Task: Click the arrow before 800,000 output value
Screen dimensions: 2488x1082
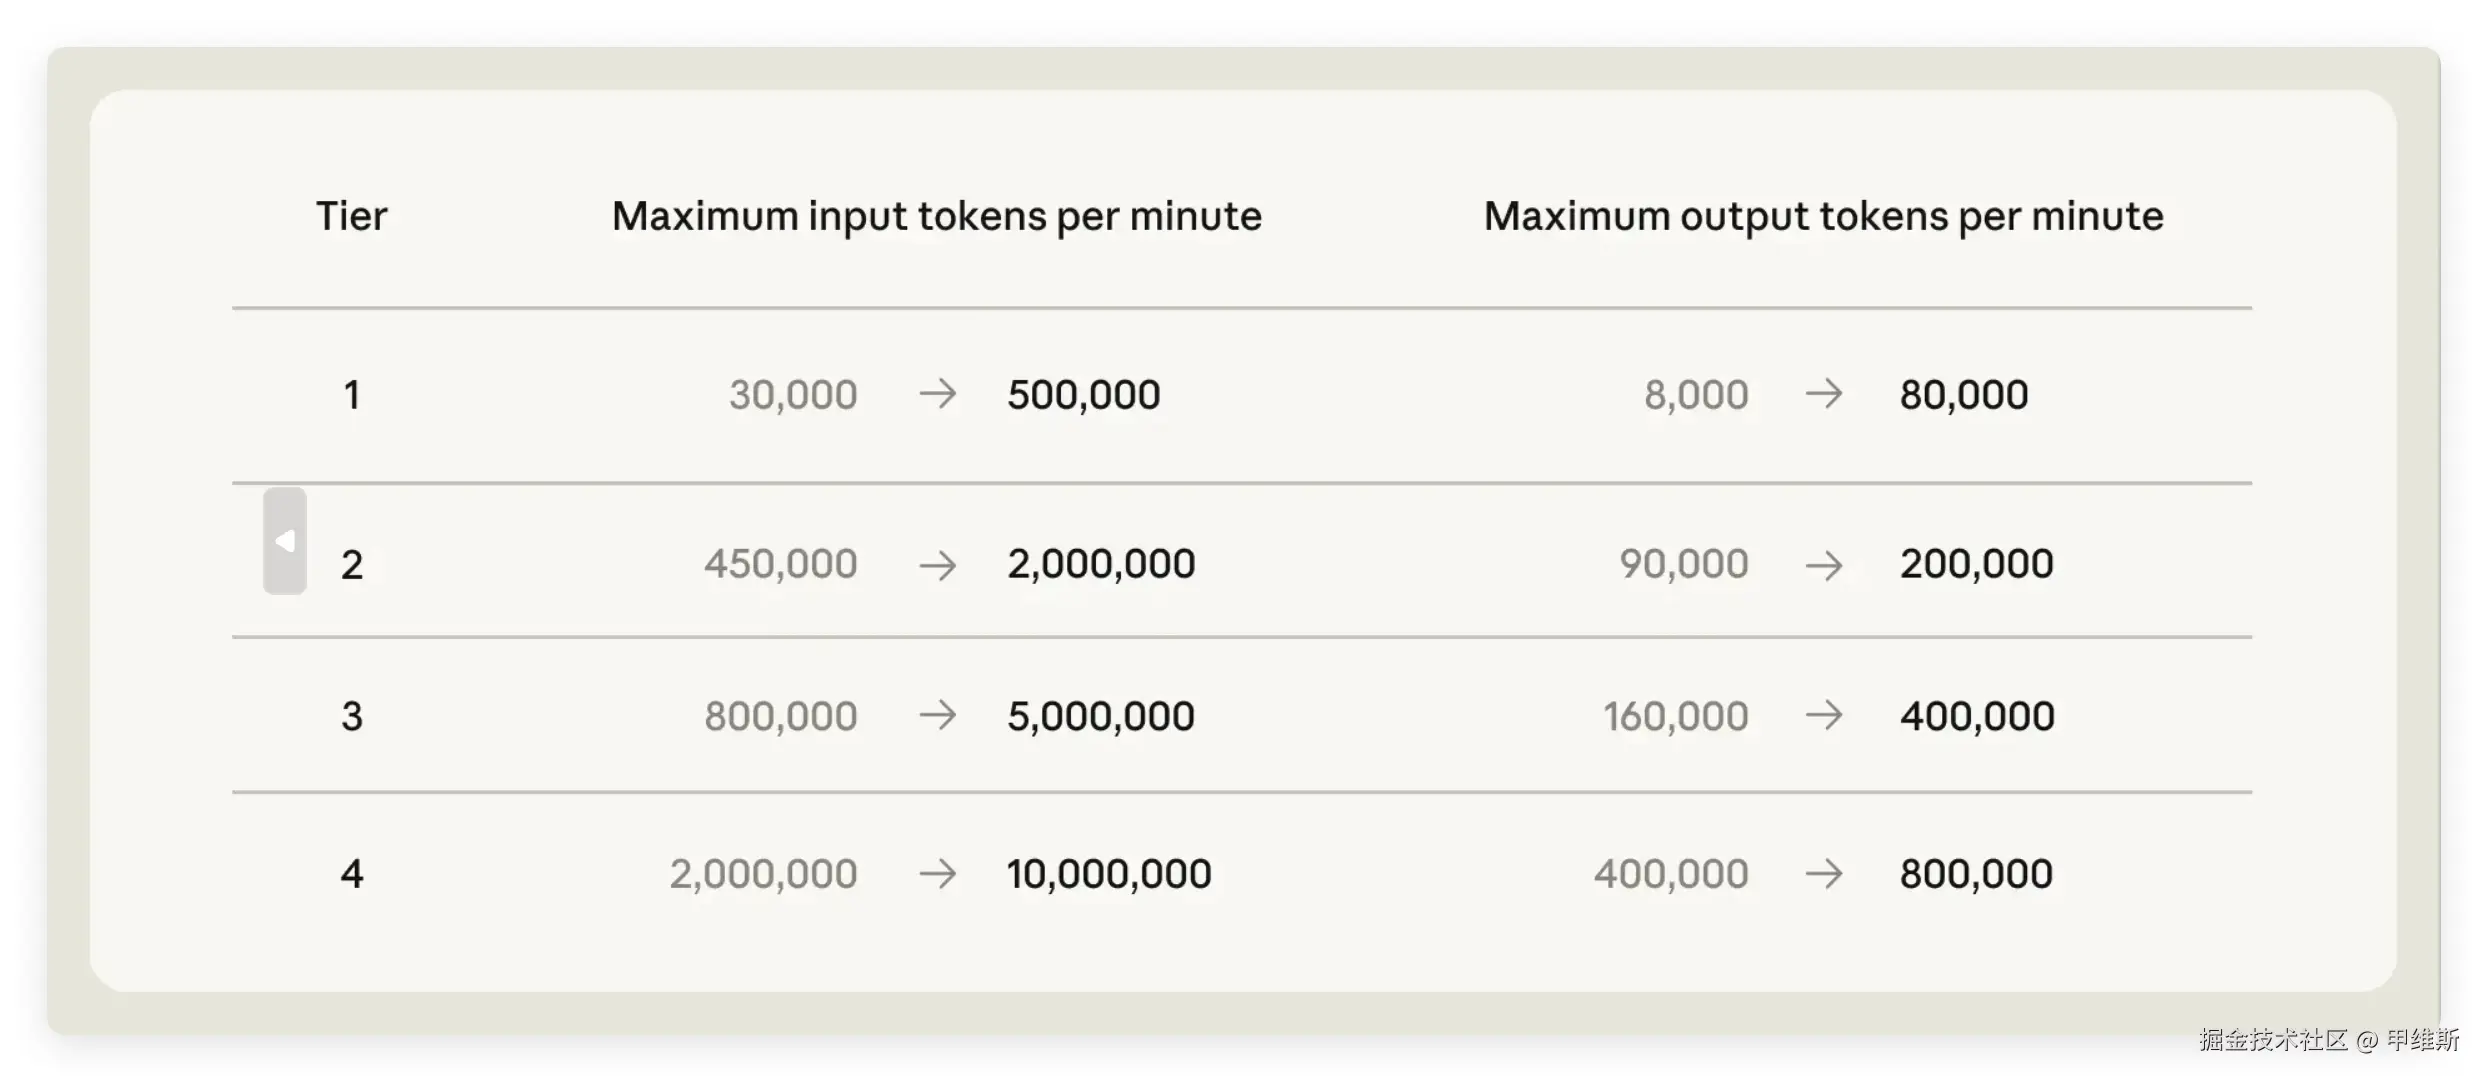Action: click(1823, 874)
